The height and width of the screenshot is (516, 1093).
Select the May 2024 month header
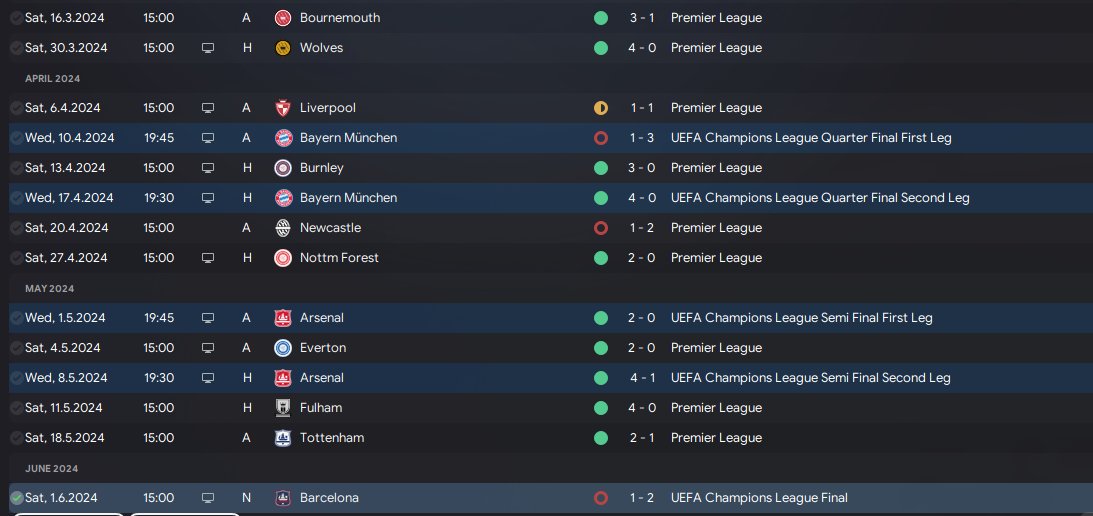coord(50,289)
